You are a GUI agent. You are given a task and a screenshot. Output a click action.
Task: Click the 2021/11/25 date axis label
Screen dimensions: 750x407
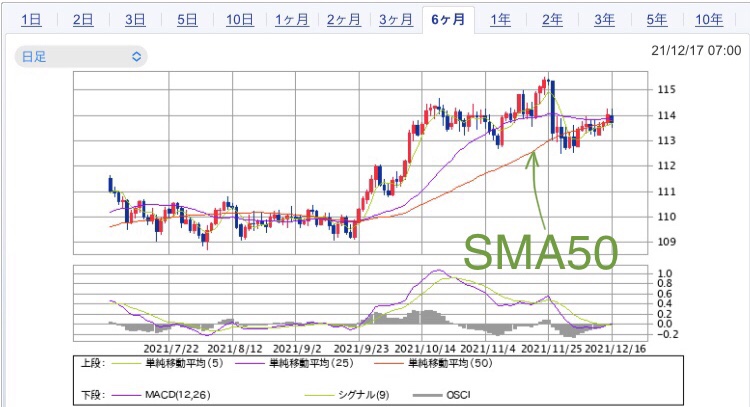(x=551, y=349)
